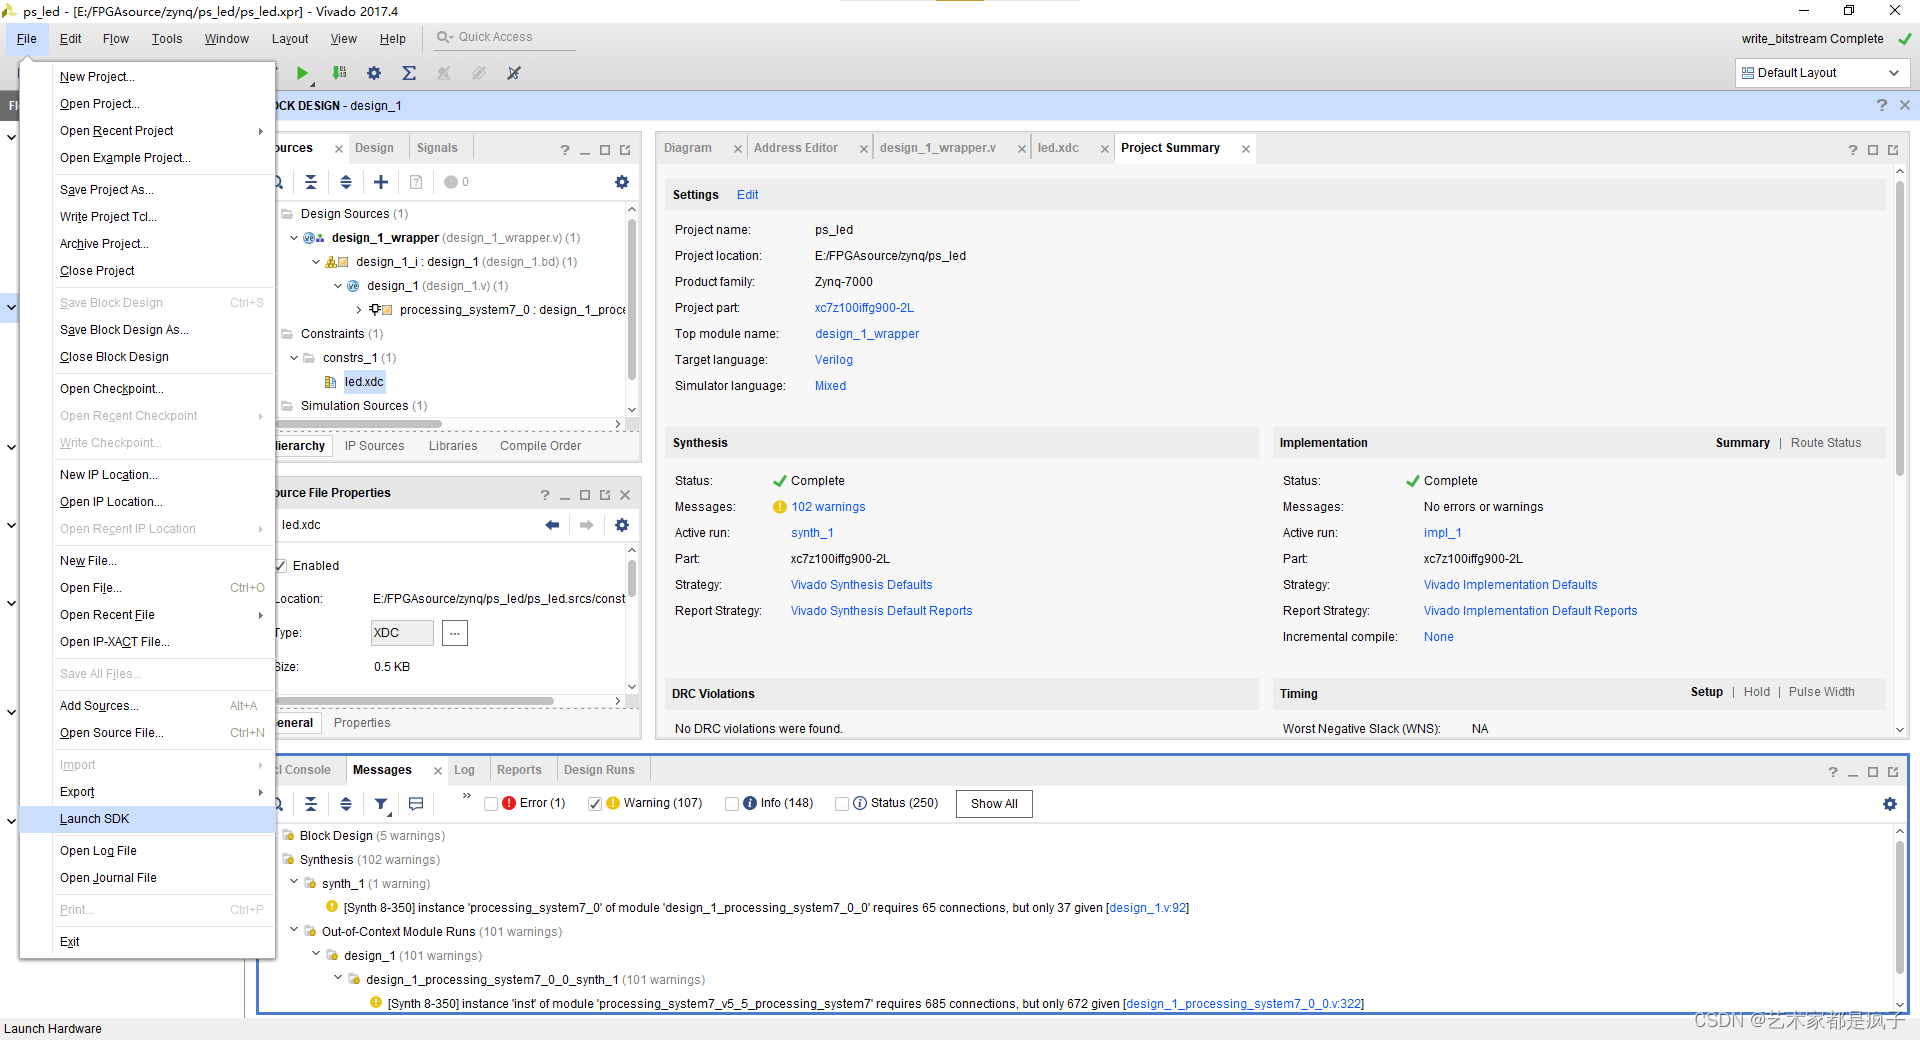
Task: Collapse all messages in Messages panel
Action: 311,804
